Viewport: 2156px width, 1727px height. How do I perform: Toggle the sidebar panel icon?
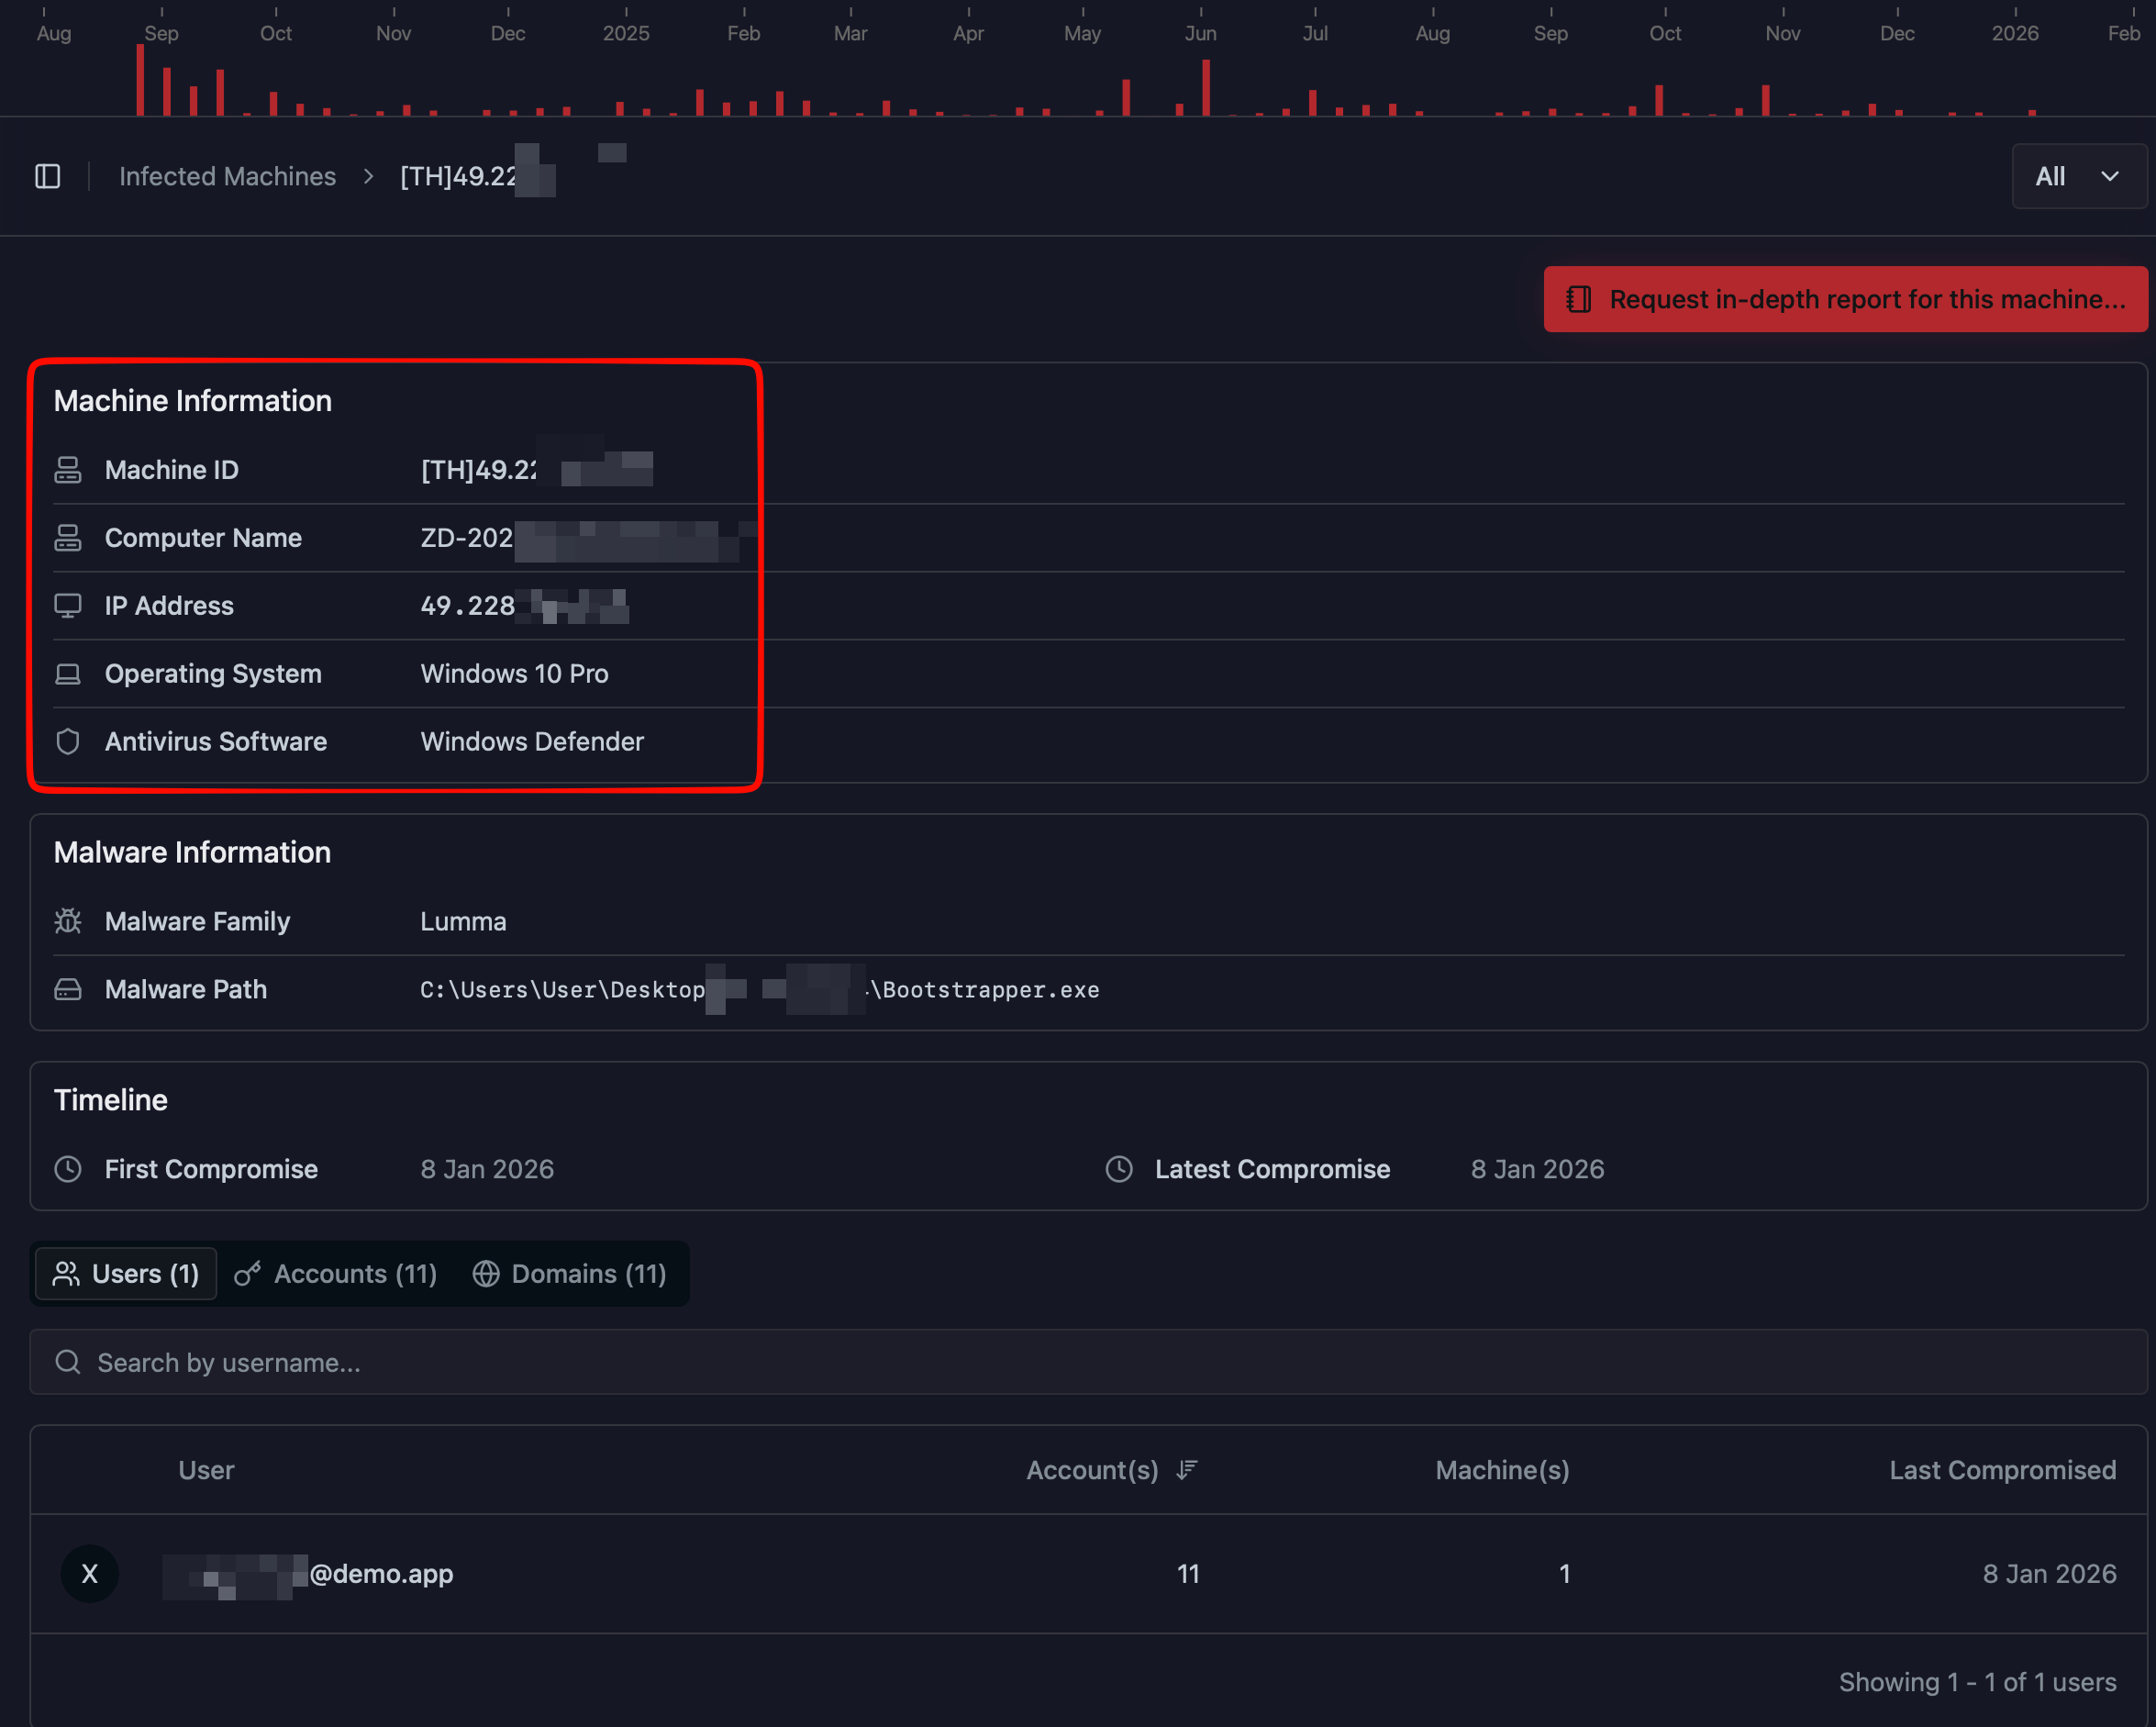tap(48, 176)
